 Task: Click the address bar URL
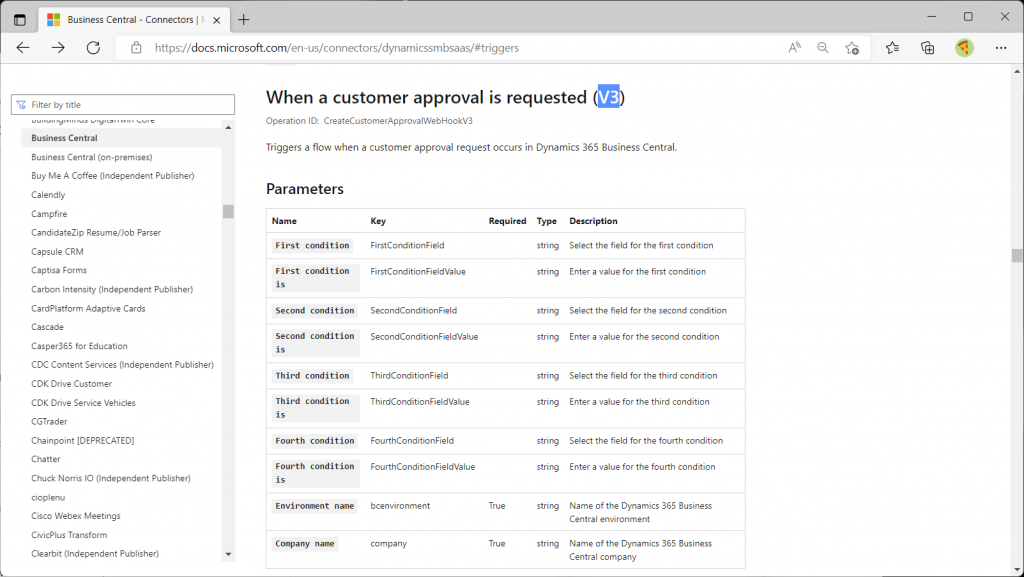coord(337,48)
